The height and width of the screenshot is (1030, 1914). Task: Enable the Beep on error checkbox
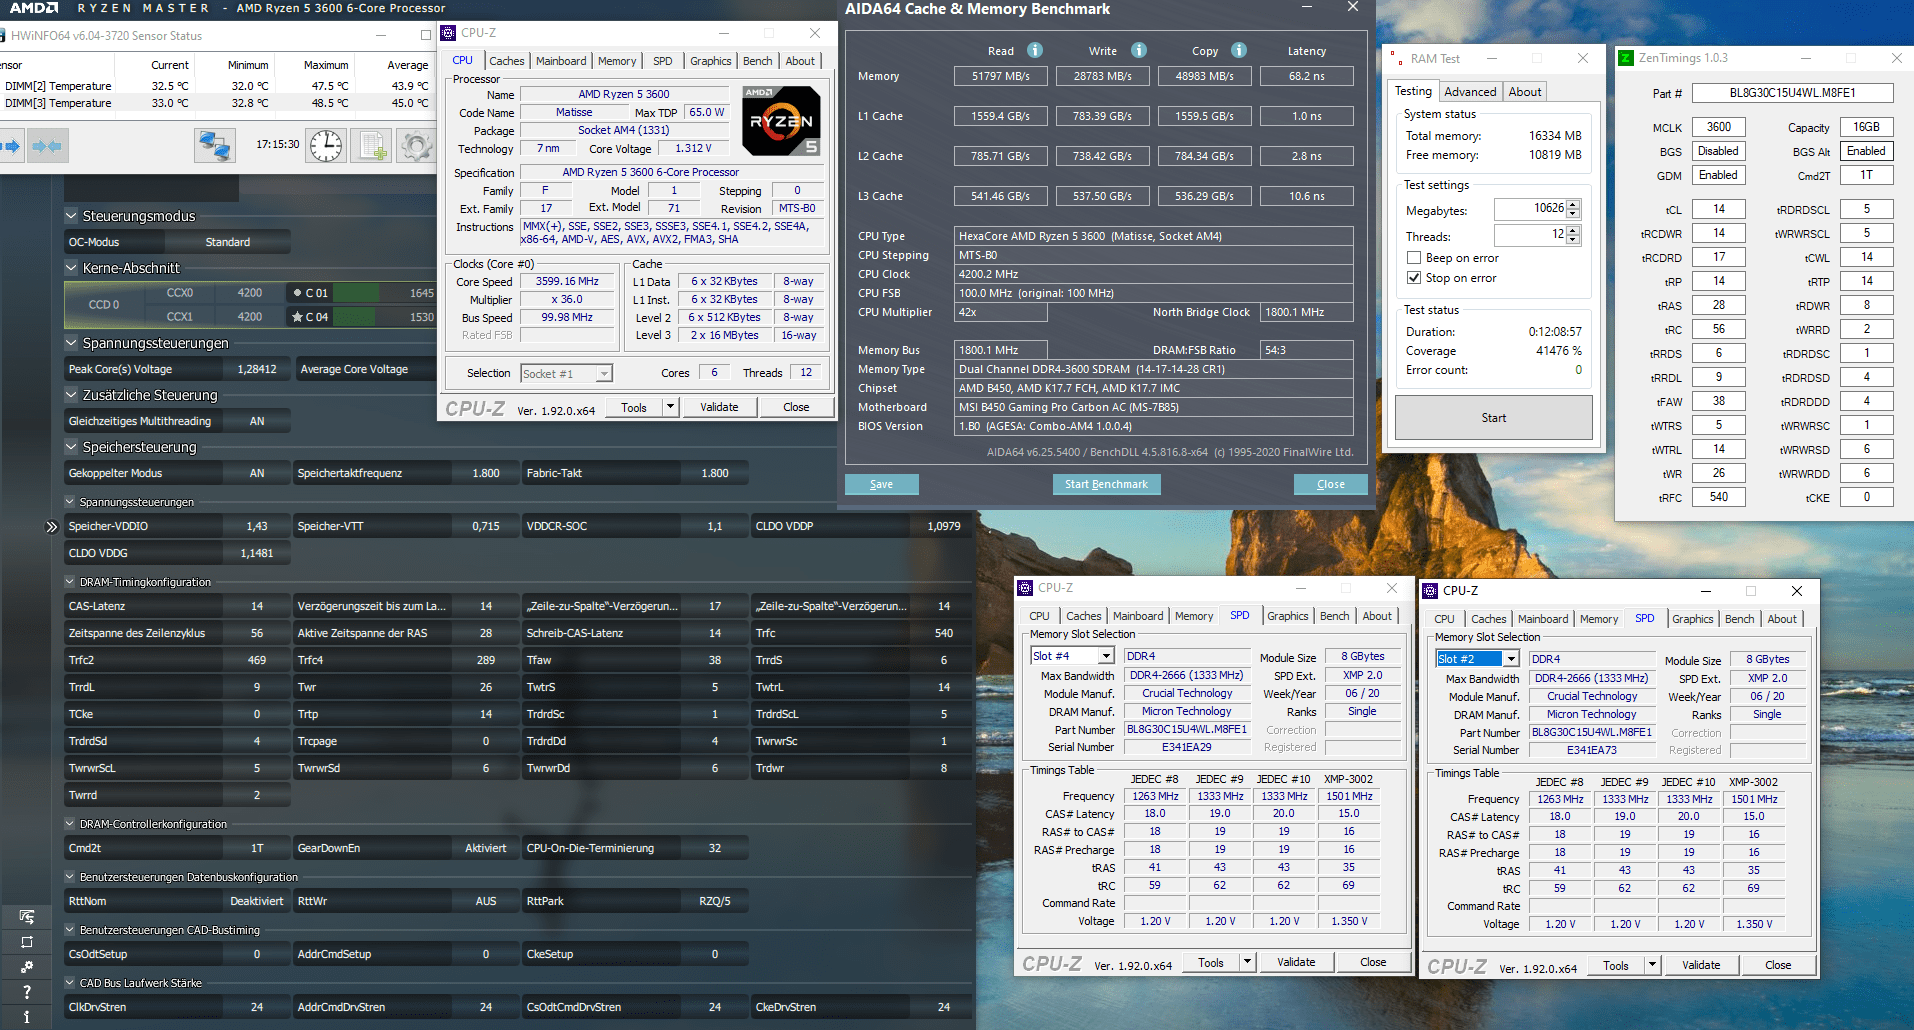(1414, 258)
